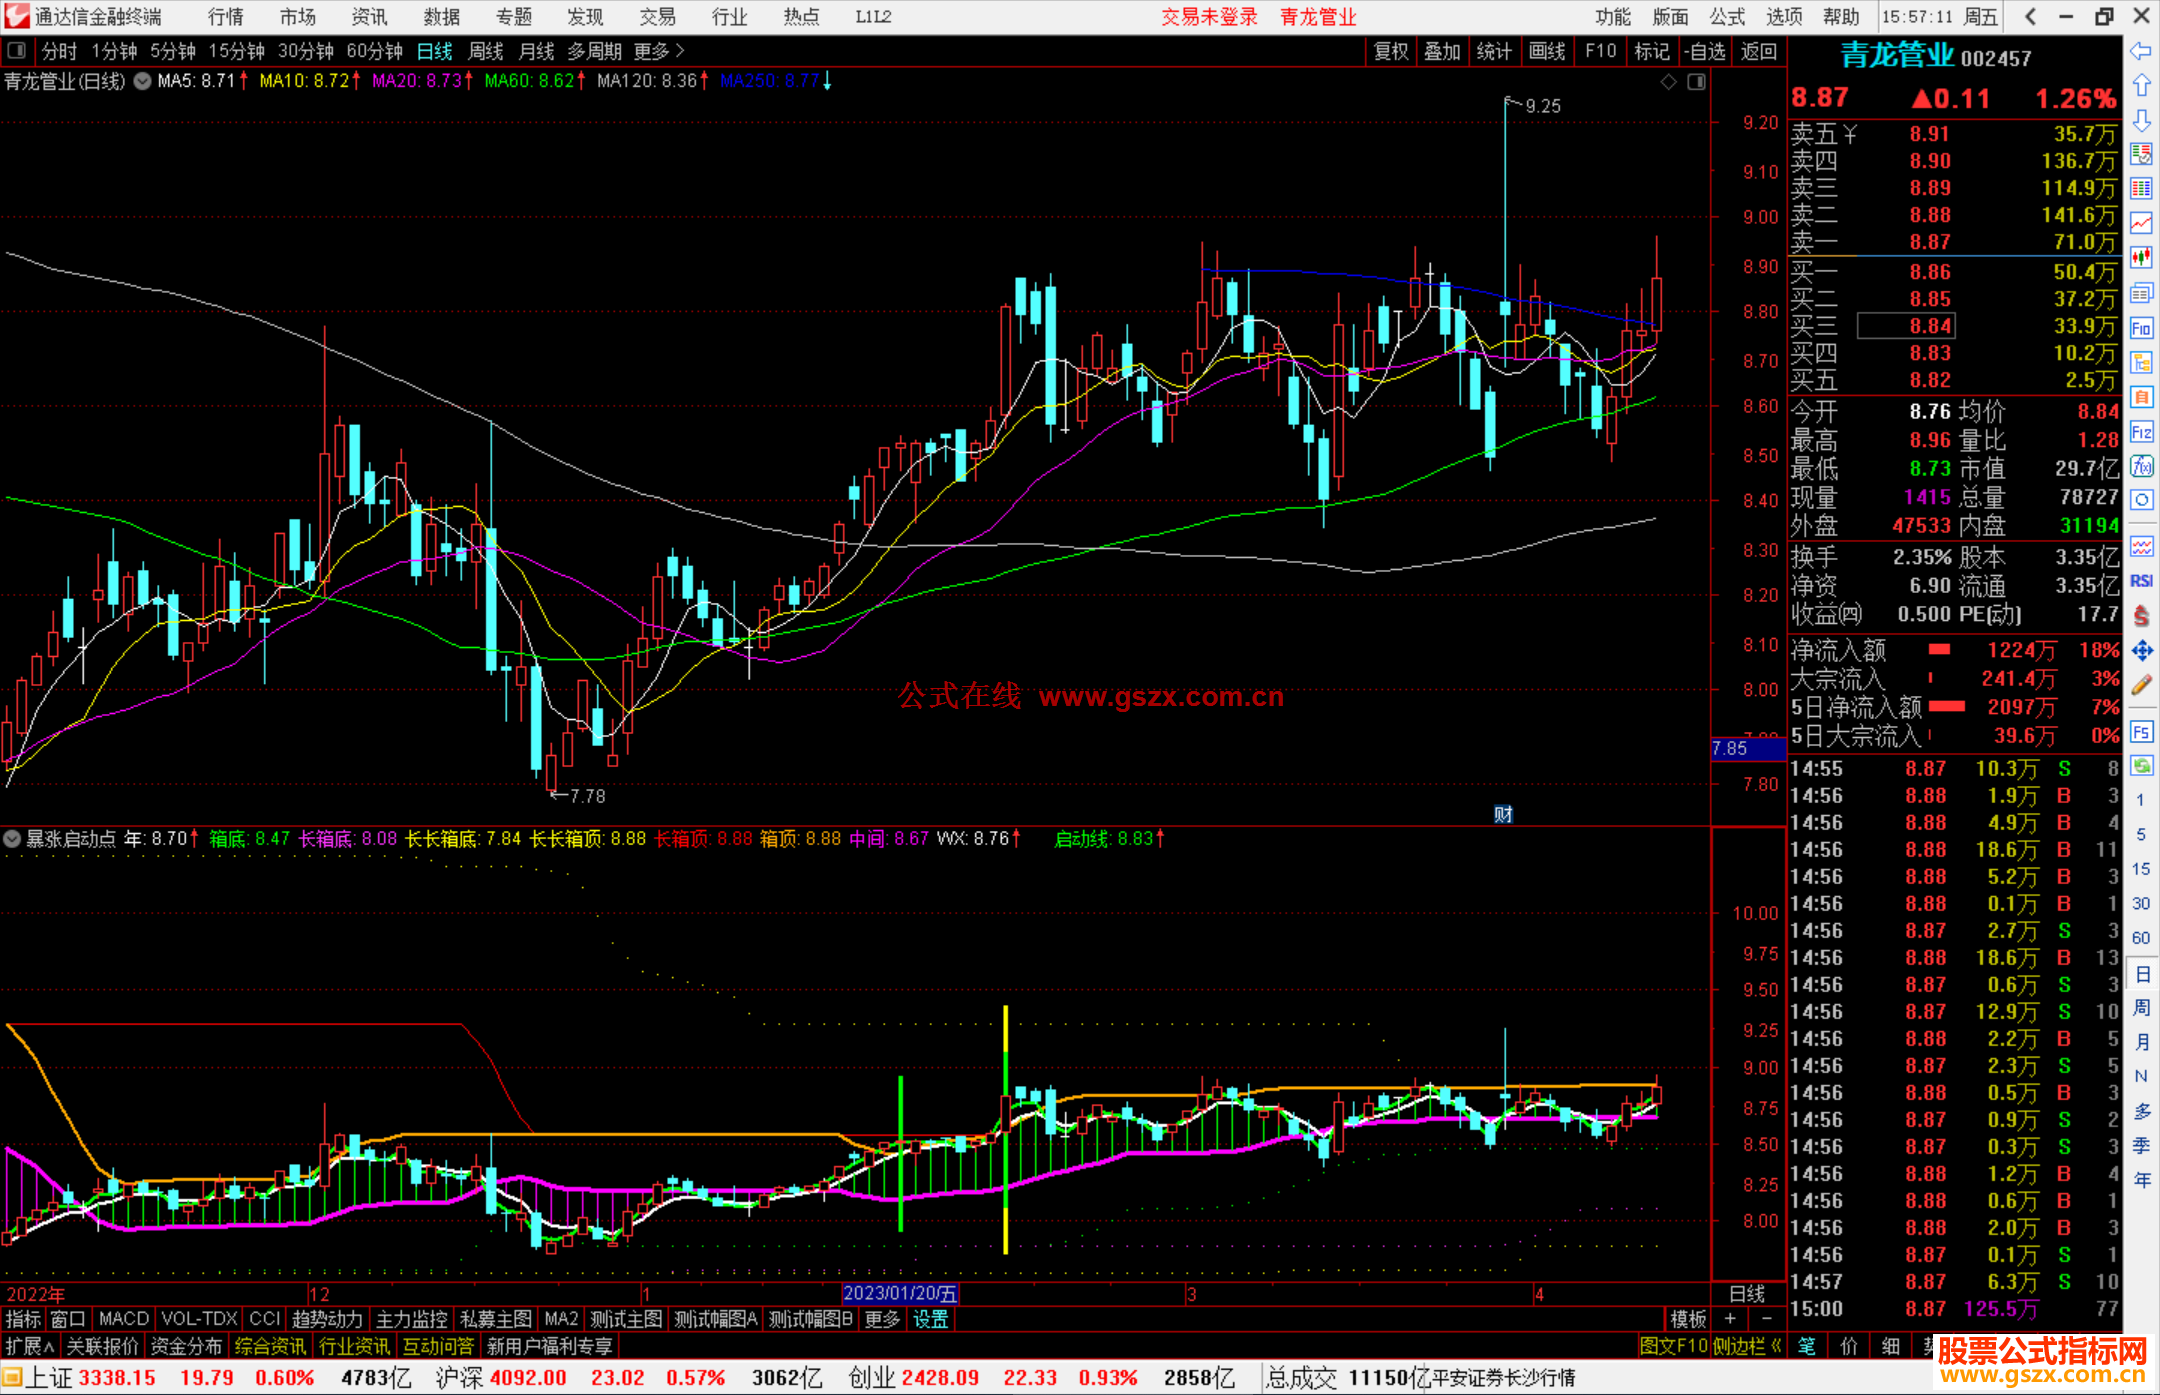Expand the 扩展 panel at bottom left
The height and width of the screenshot is (1395, 2160).
tap(29, 1346)
